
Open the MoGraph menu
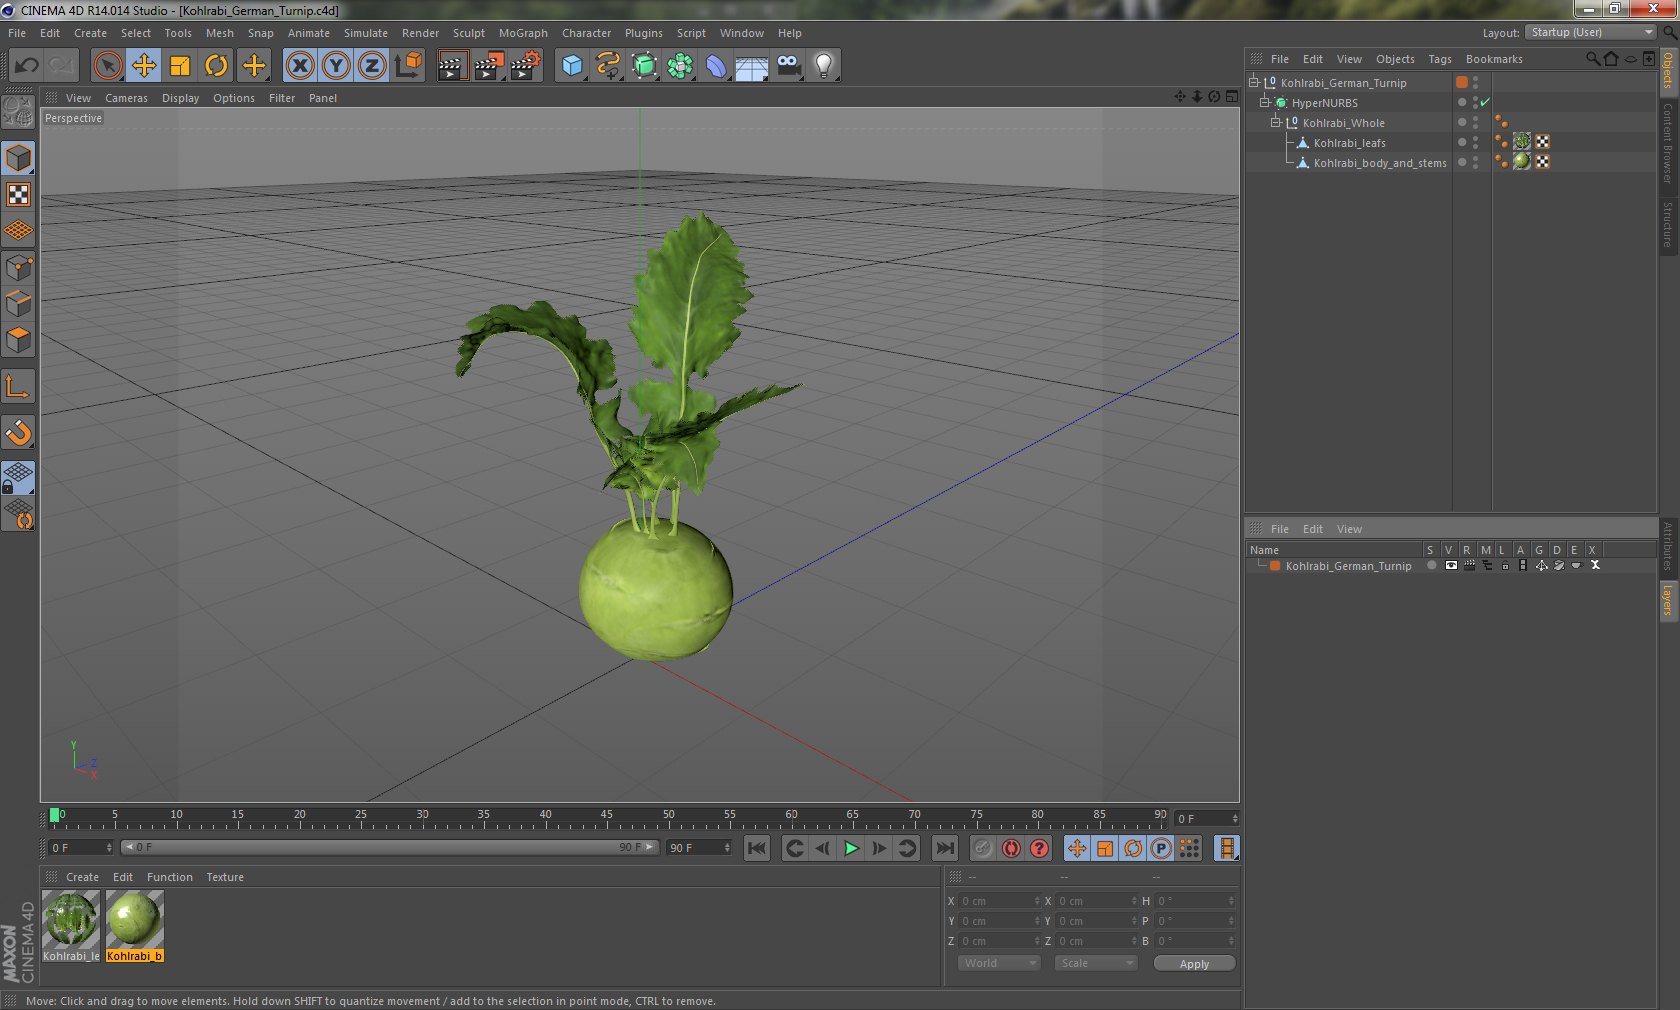523,33
